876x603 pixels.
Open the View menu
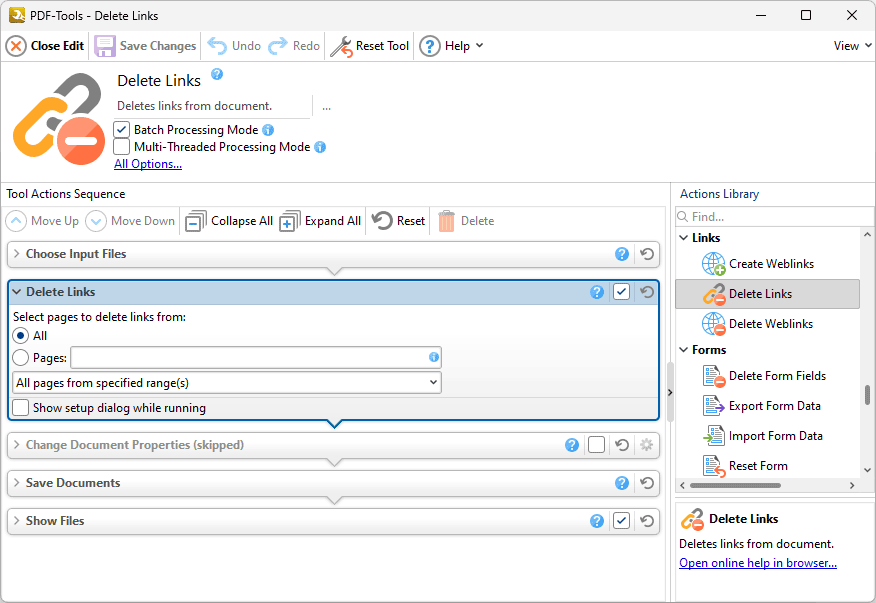click(852, 46)
